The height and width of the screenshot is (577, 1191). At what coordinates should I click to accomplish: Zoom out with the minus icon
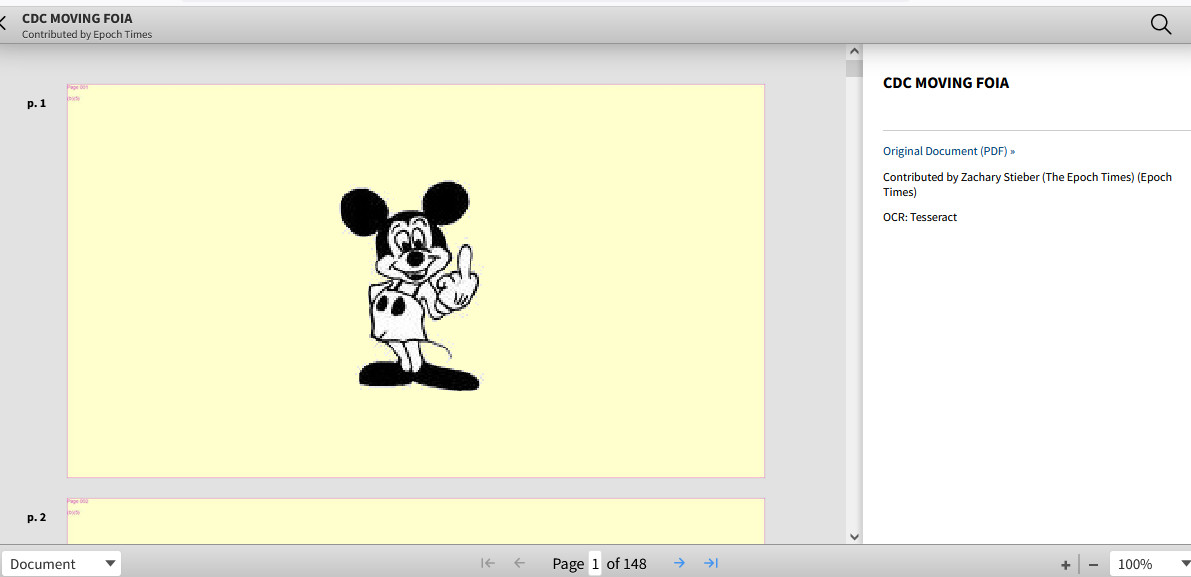(1094, 564)
